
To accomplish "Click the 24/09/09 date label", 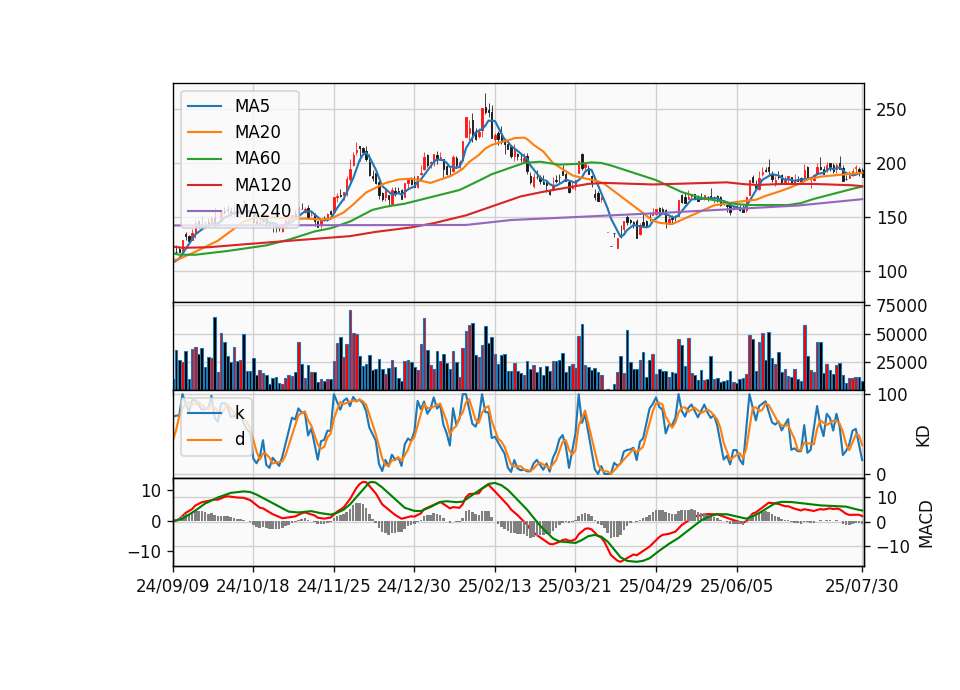I will [x=173, y=586].
